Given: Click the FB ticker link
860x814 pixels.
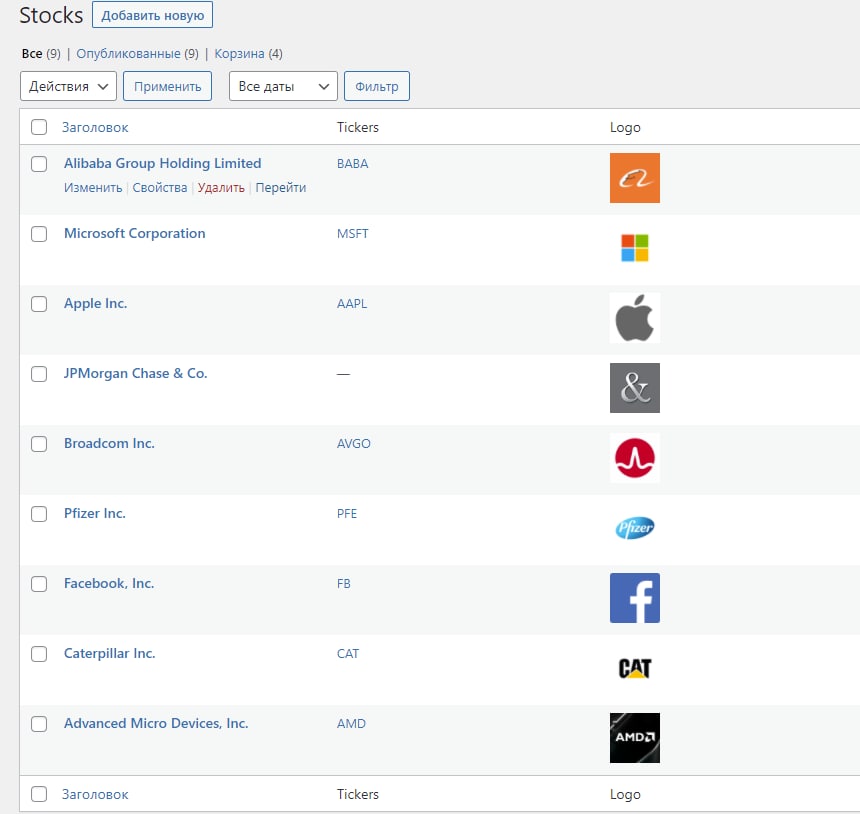Looking at the screenshot, I should click(x=343, y=584).
